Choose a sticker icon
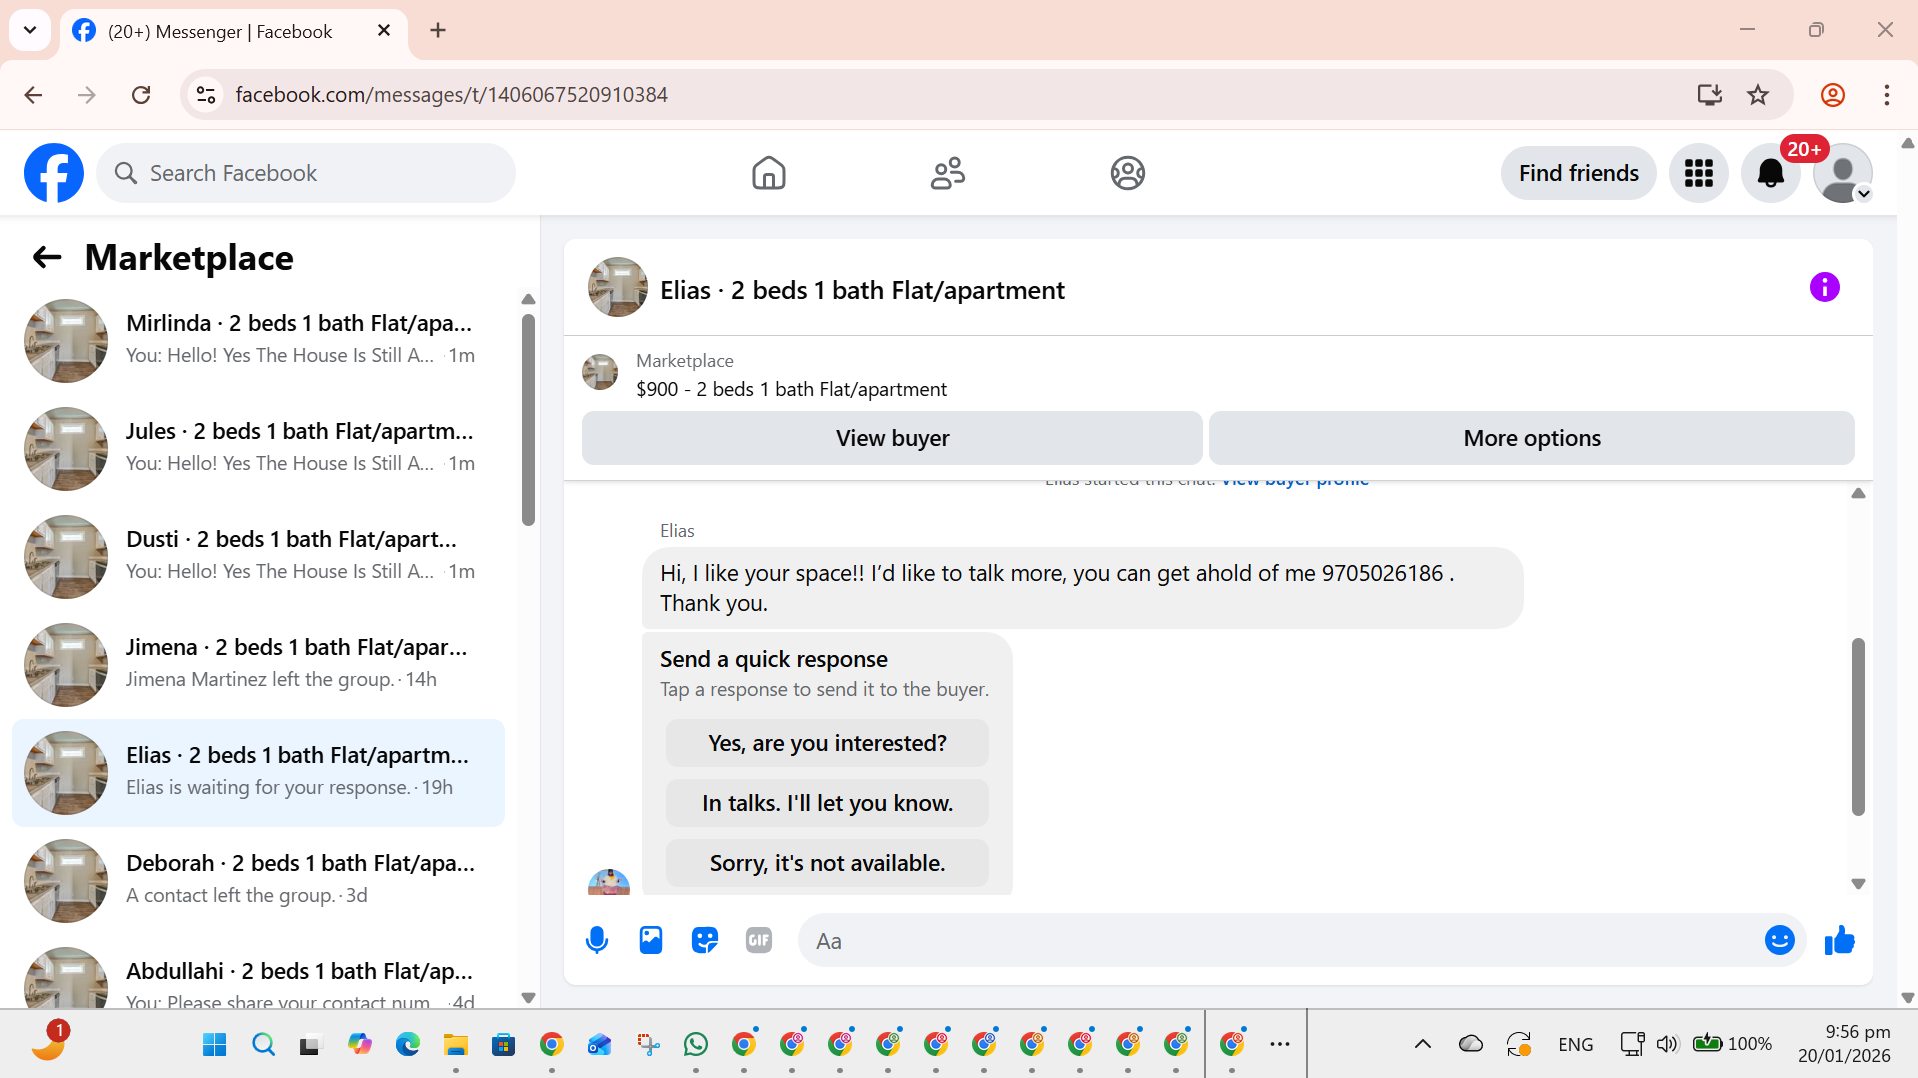The width and height of the screenshot is (1918, 1078). click(705, 940)
